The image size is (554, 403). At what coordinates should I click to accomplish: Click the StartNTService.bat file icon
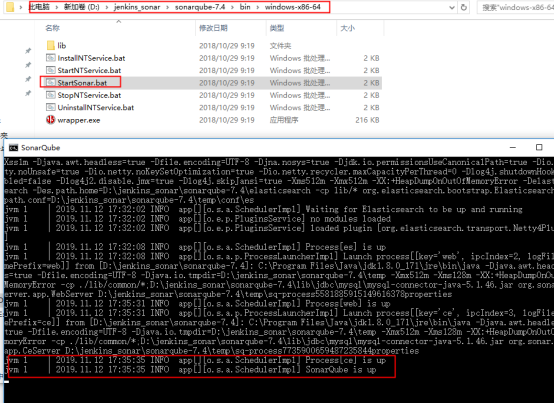click(x=51, y=70)
